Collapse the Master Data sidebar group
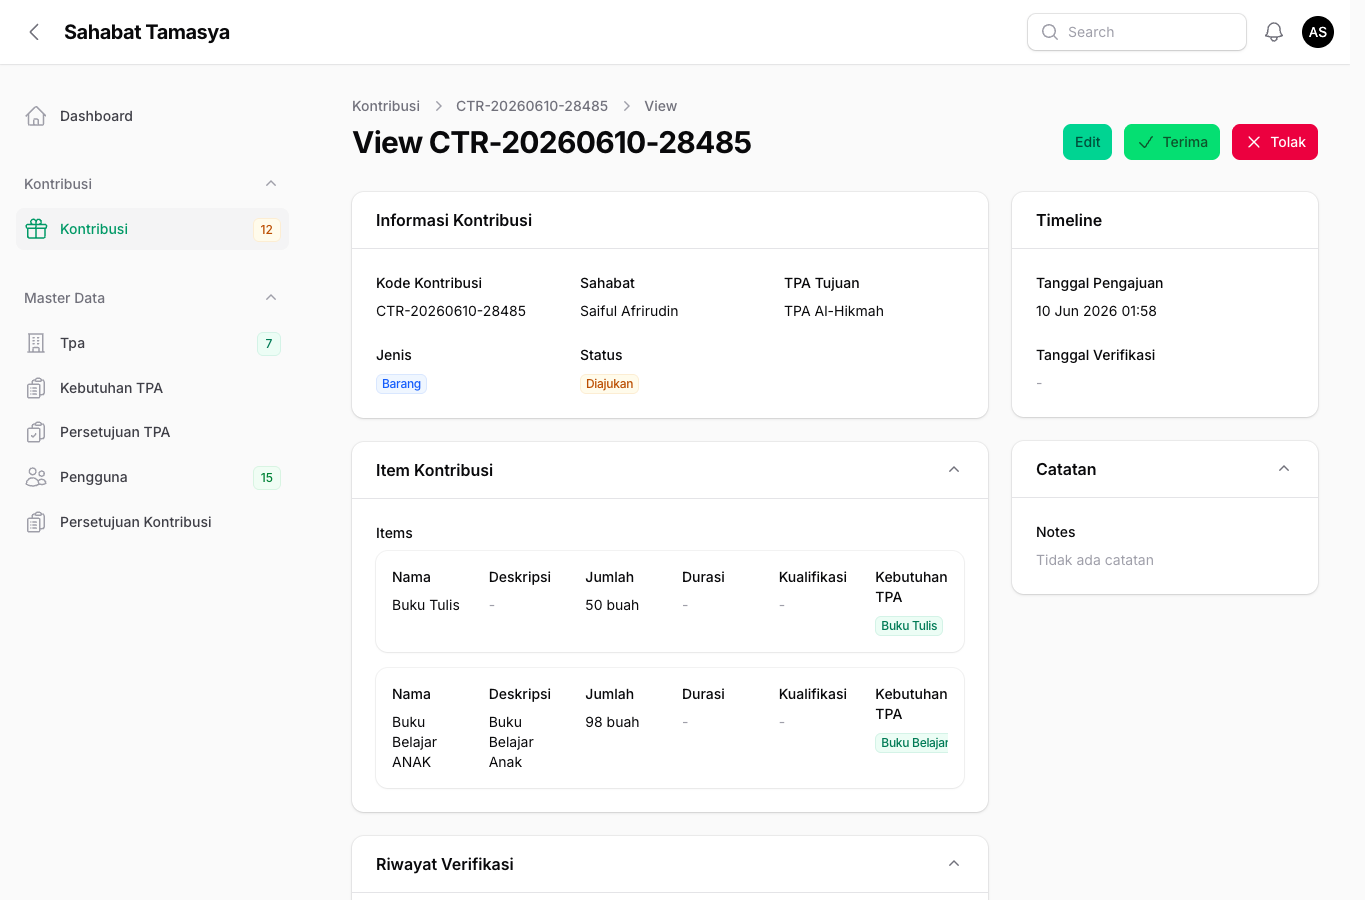The width and height of the screenshot is (1365, 900). point(271,298)
